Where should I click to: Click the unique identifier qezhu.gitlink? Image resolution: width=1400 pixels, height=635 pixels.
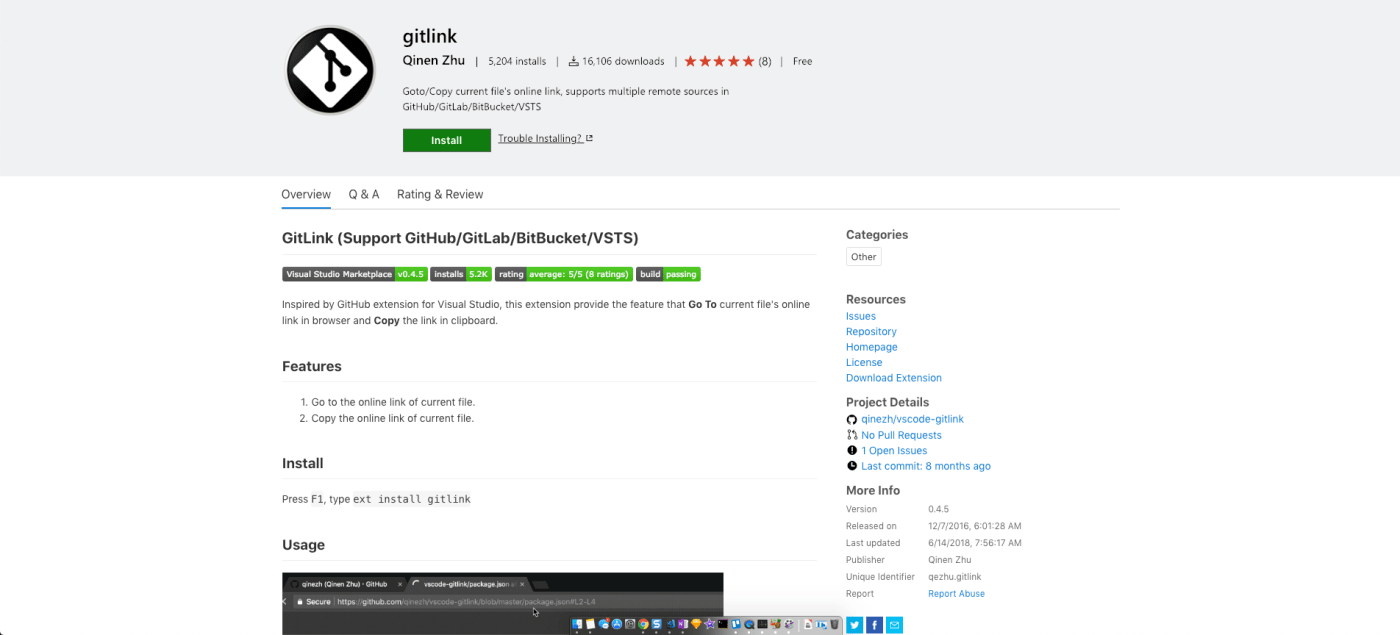click(x=955, y=577)
